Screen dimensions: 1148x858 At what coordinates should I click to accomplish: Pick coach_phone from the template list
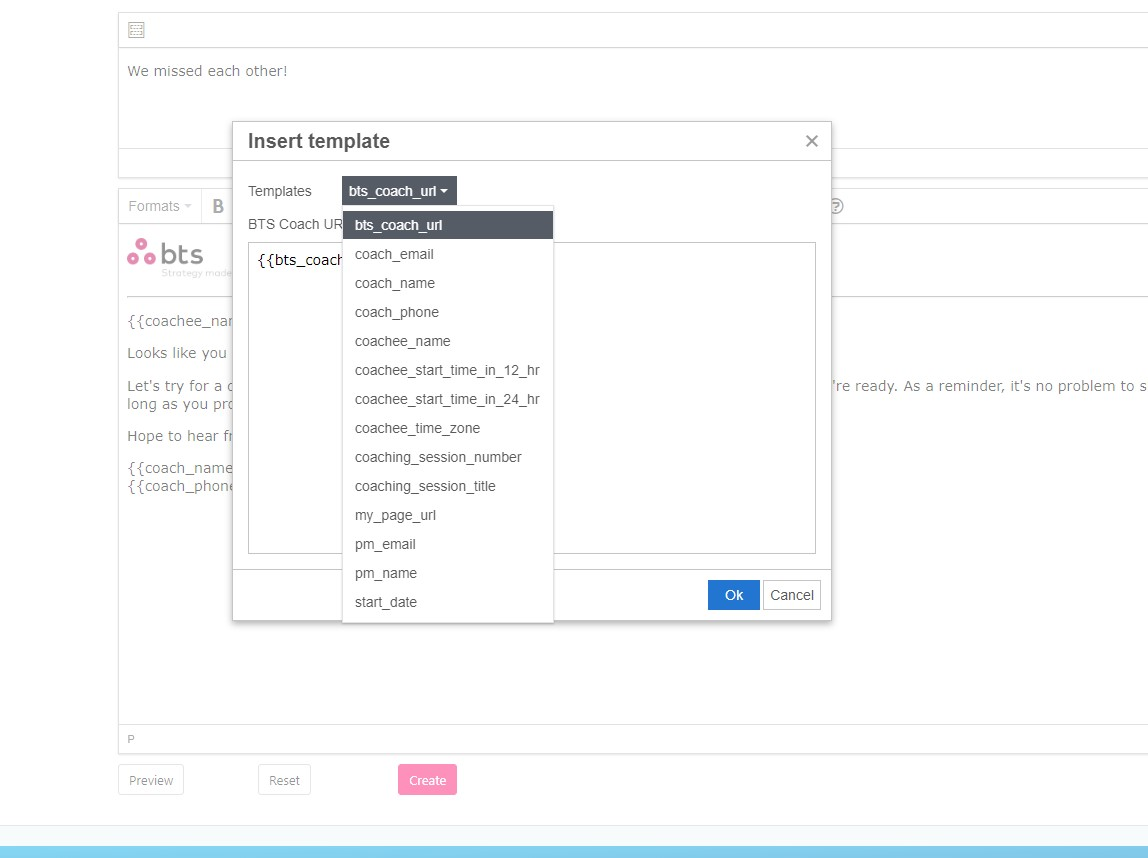pos(447,313)
